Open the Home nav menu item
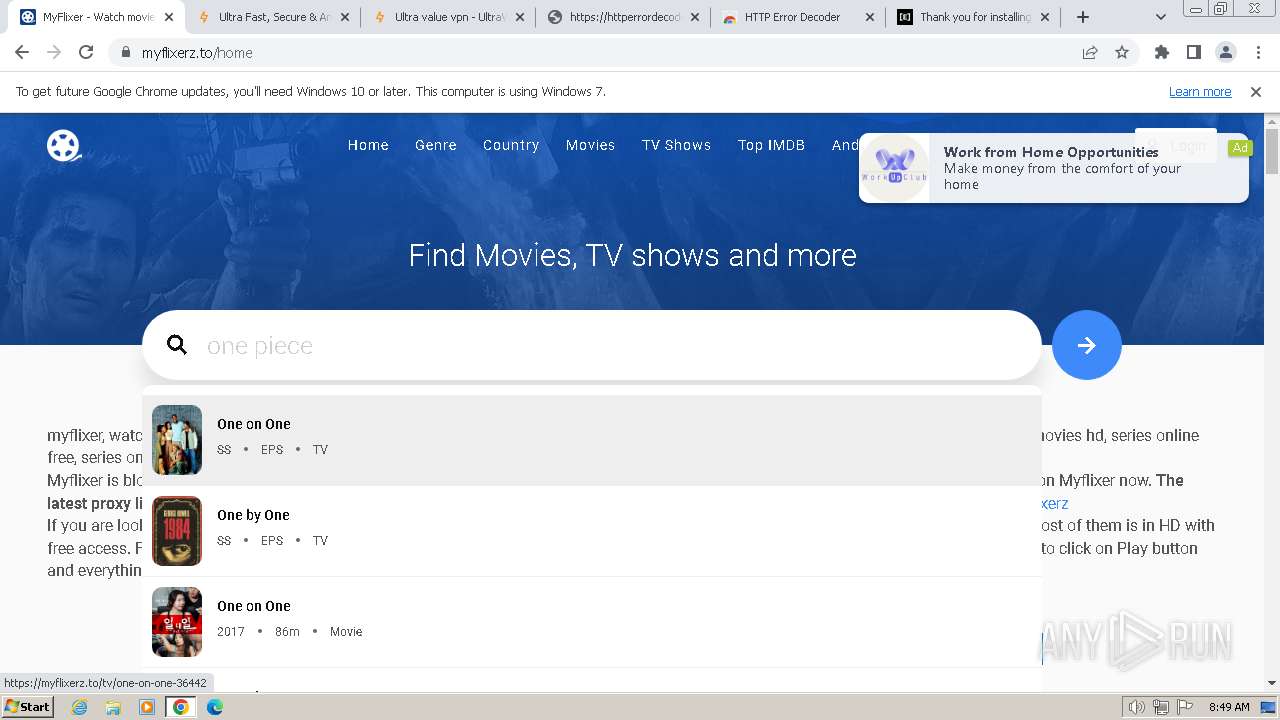The height and width of the screenshot is (720, 1280). 368,145
